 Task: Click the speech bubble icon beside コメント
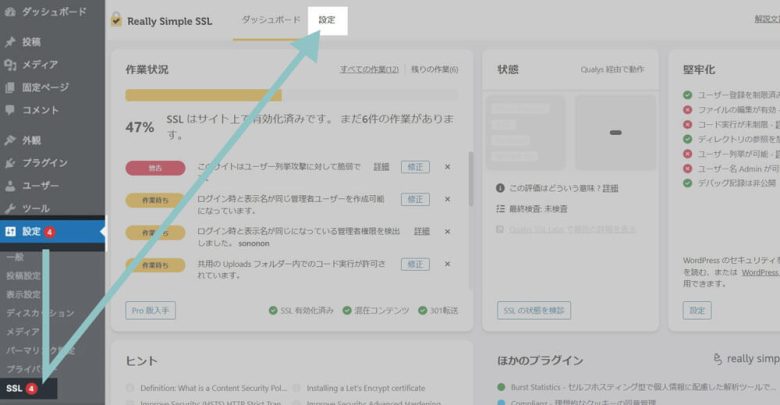click(x=10, y=110)
